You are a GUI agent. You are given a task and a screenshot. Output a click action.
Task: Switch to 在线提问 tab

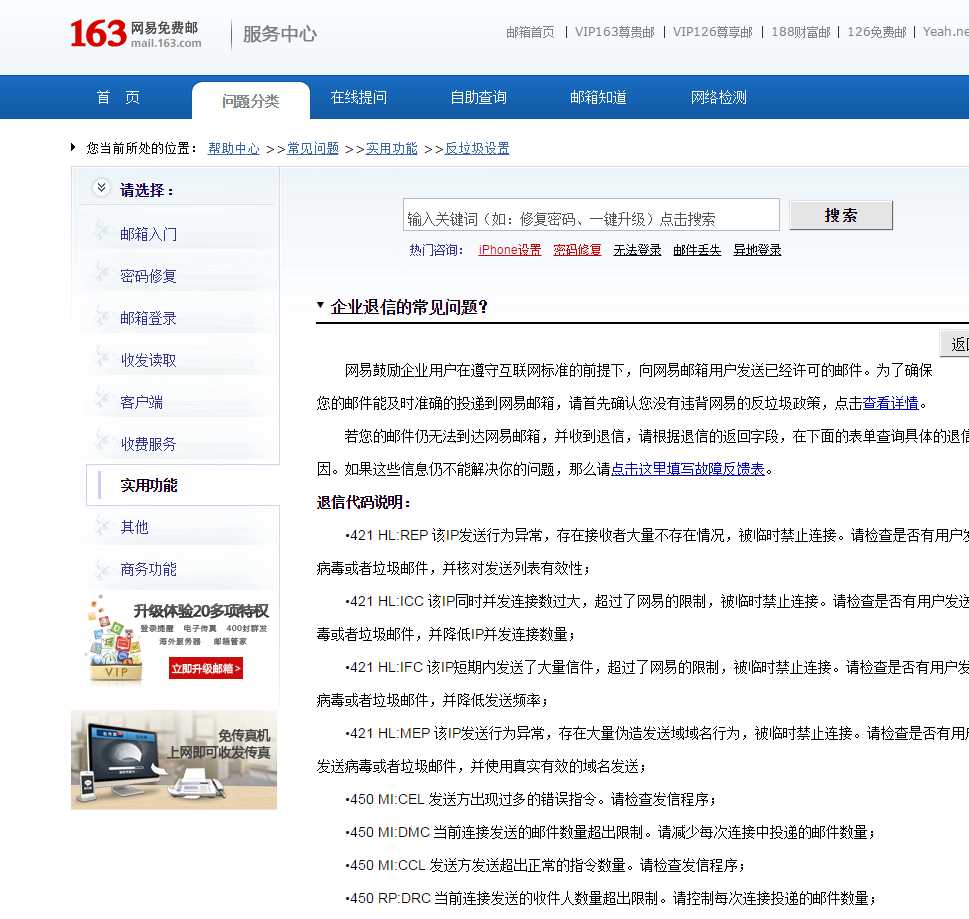pyautogui.click(x=358, y=98)
